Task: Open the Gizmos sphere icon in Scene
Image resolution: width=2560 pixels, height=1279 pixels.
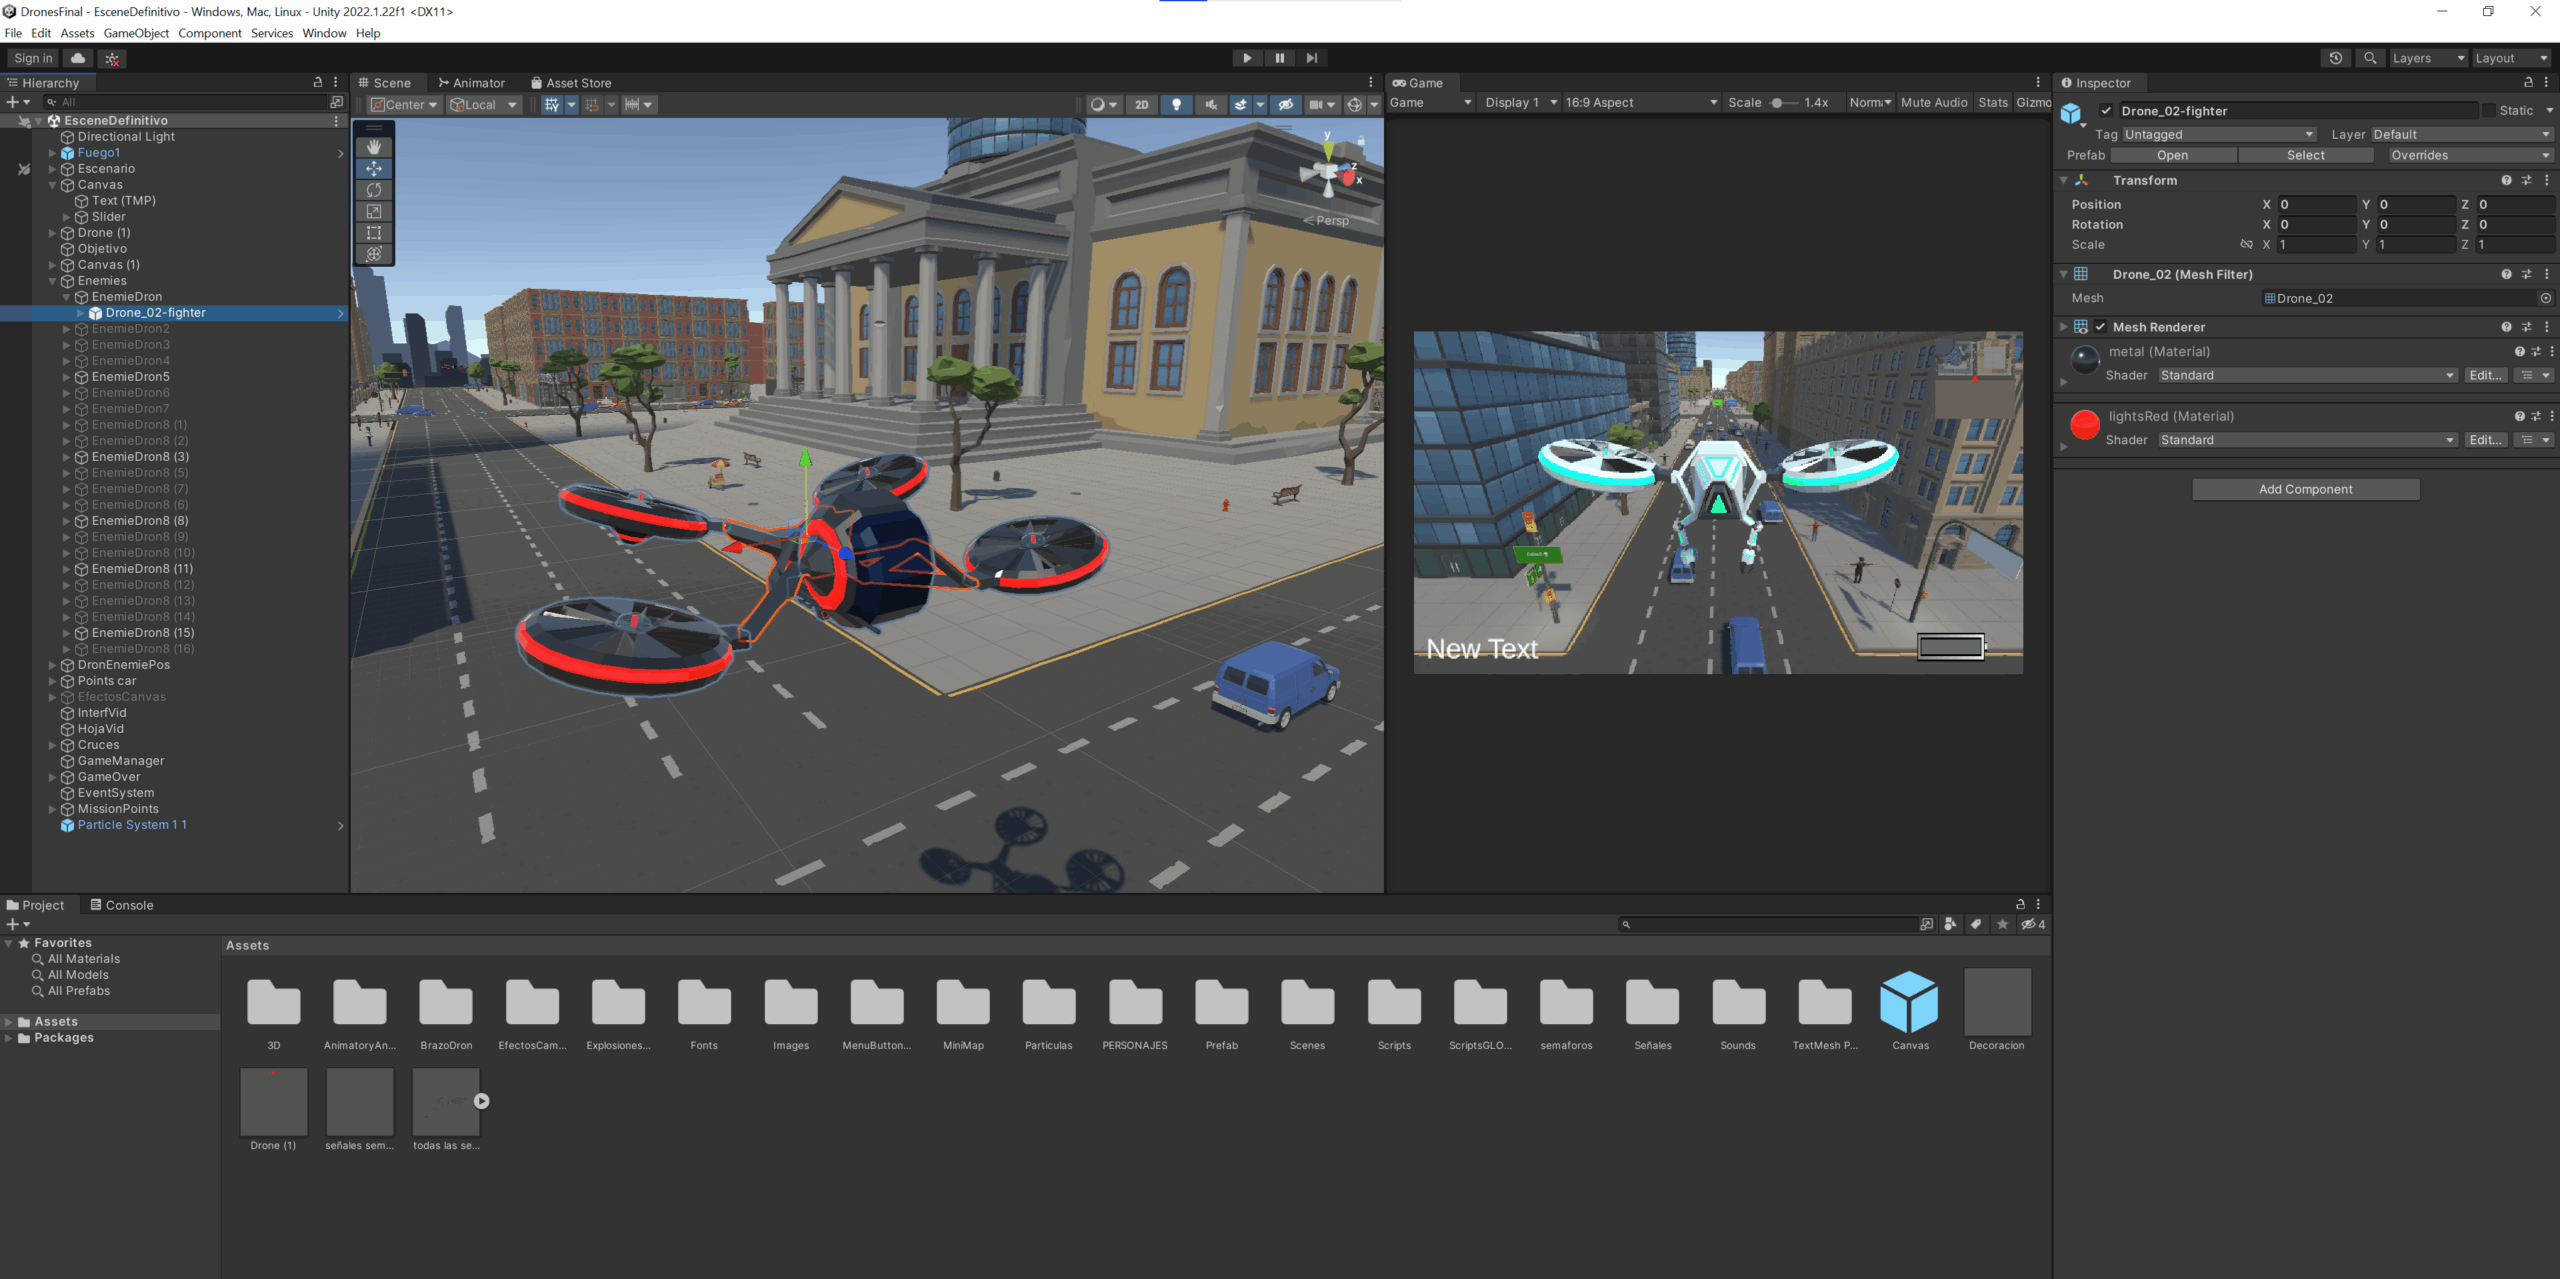Action: pyautogui.click(x=1354, y=104)
